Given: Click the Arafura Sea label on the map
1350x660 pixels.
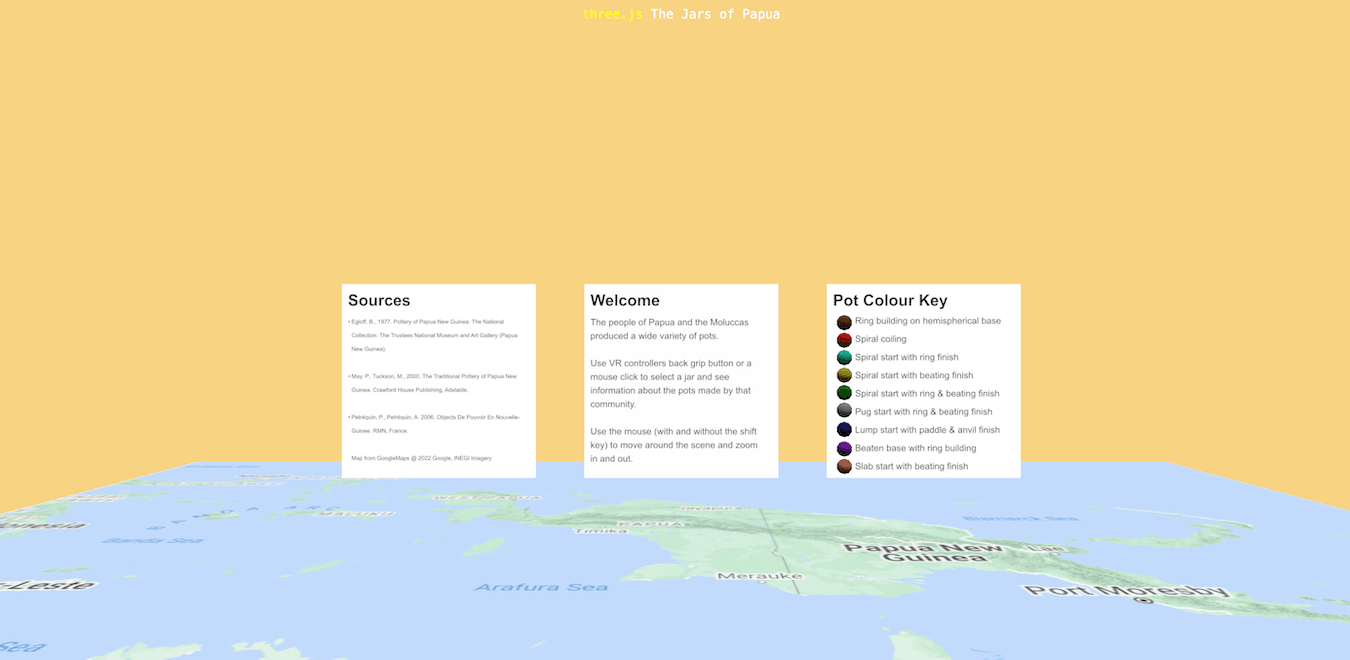Looking at the screenshot, I should pyautogui.click(x=541, y=587).
